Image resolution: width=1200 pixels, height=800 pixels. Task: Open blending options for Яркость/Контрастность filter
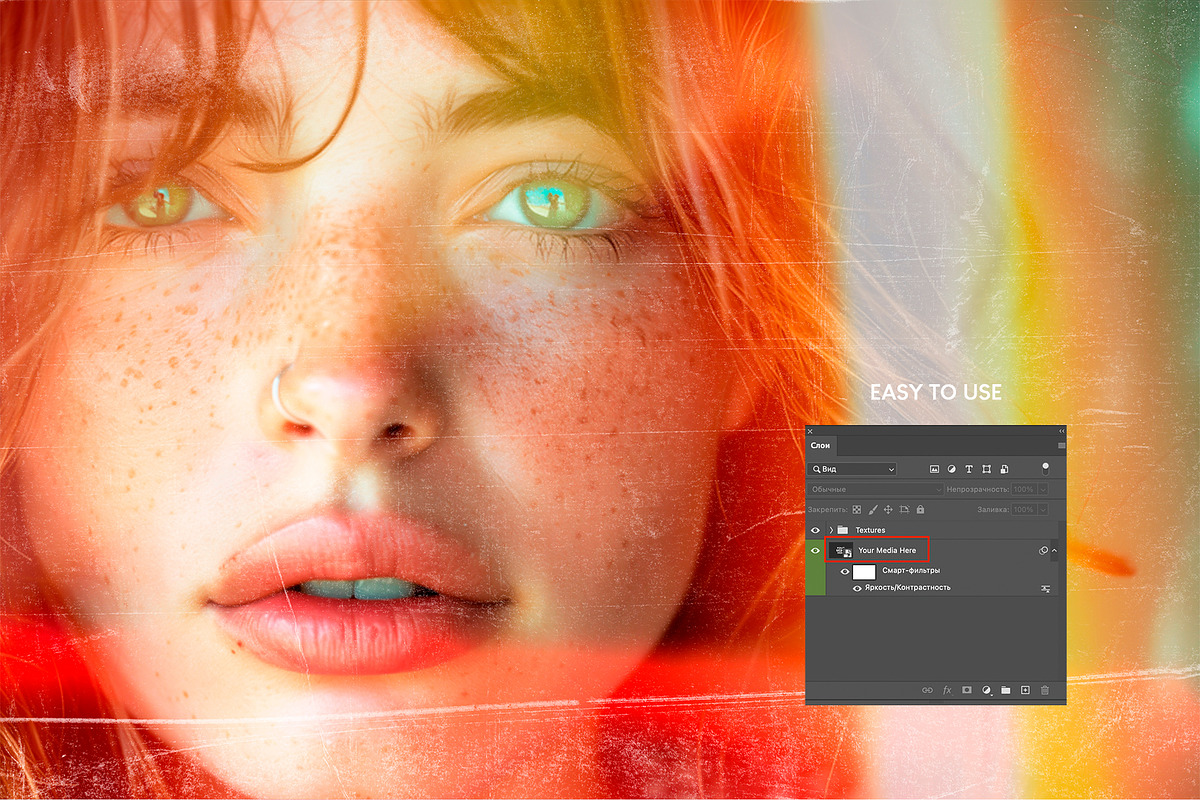(x=1045, y=589)
